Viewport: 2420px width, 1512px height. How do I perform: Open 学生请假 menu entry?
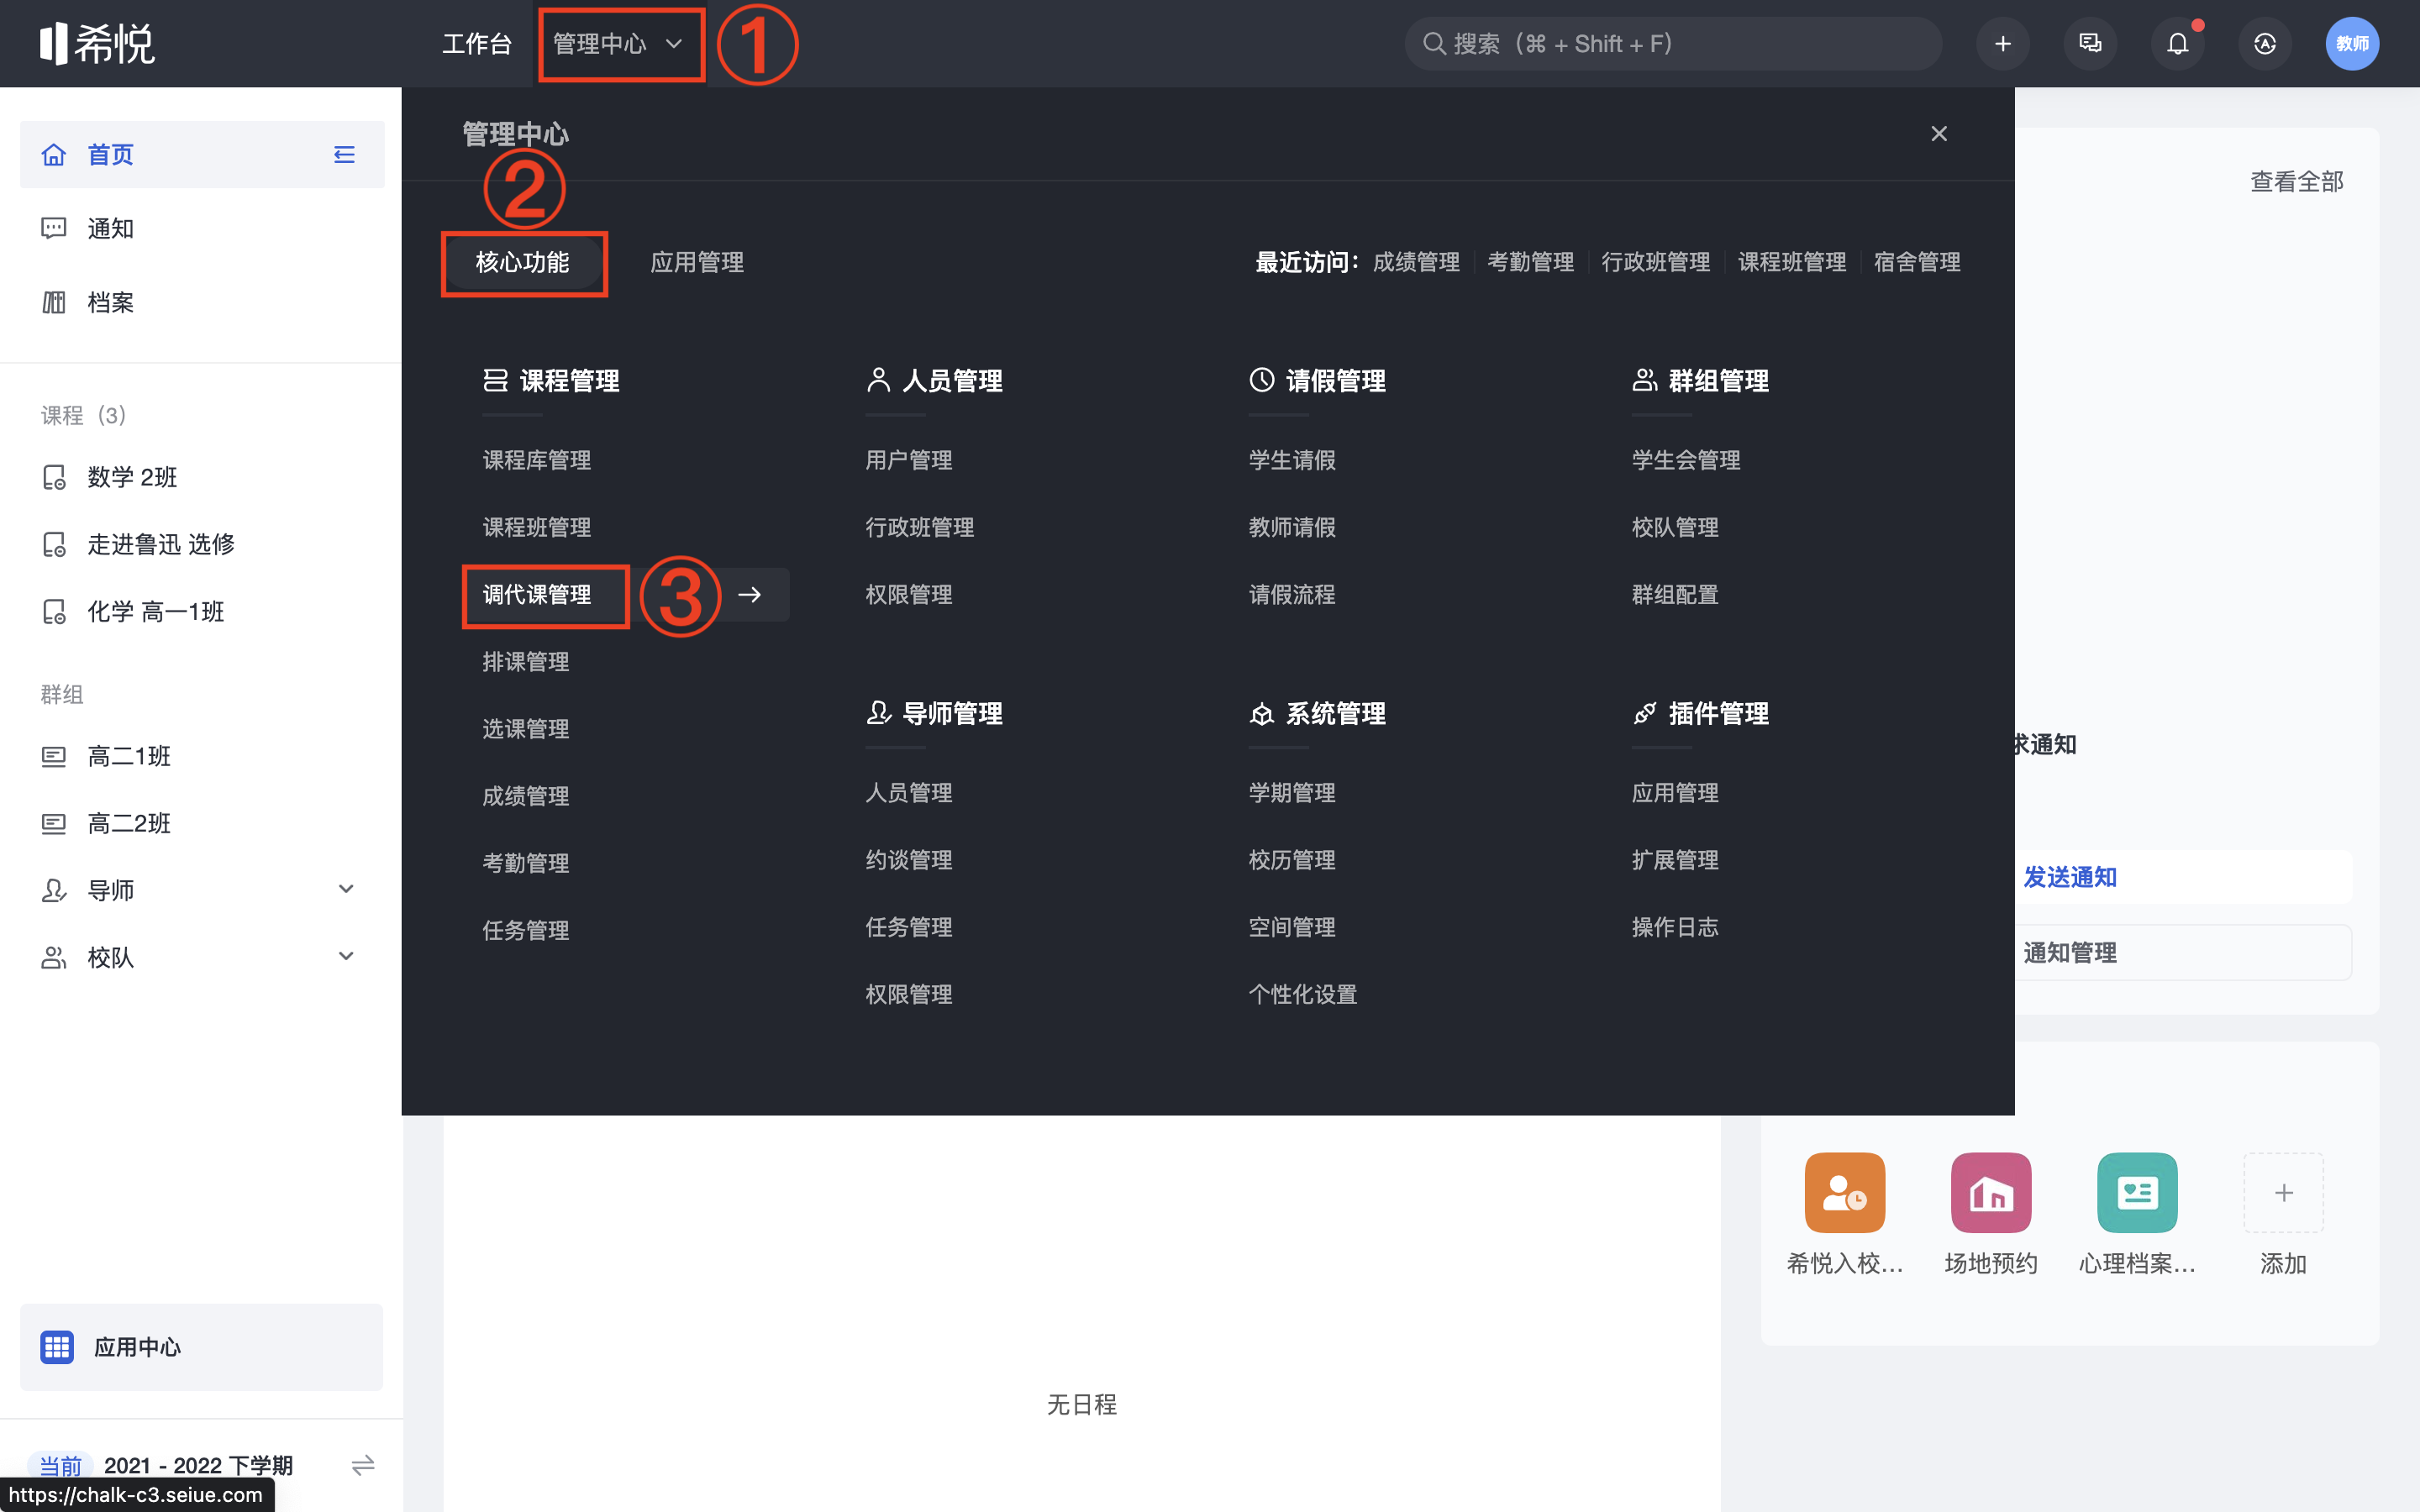coord(1292,461)
